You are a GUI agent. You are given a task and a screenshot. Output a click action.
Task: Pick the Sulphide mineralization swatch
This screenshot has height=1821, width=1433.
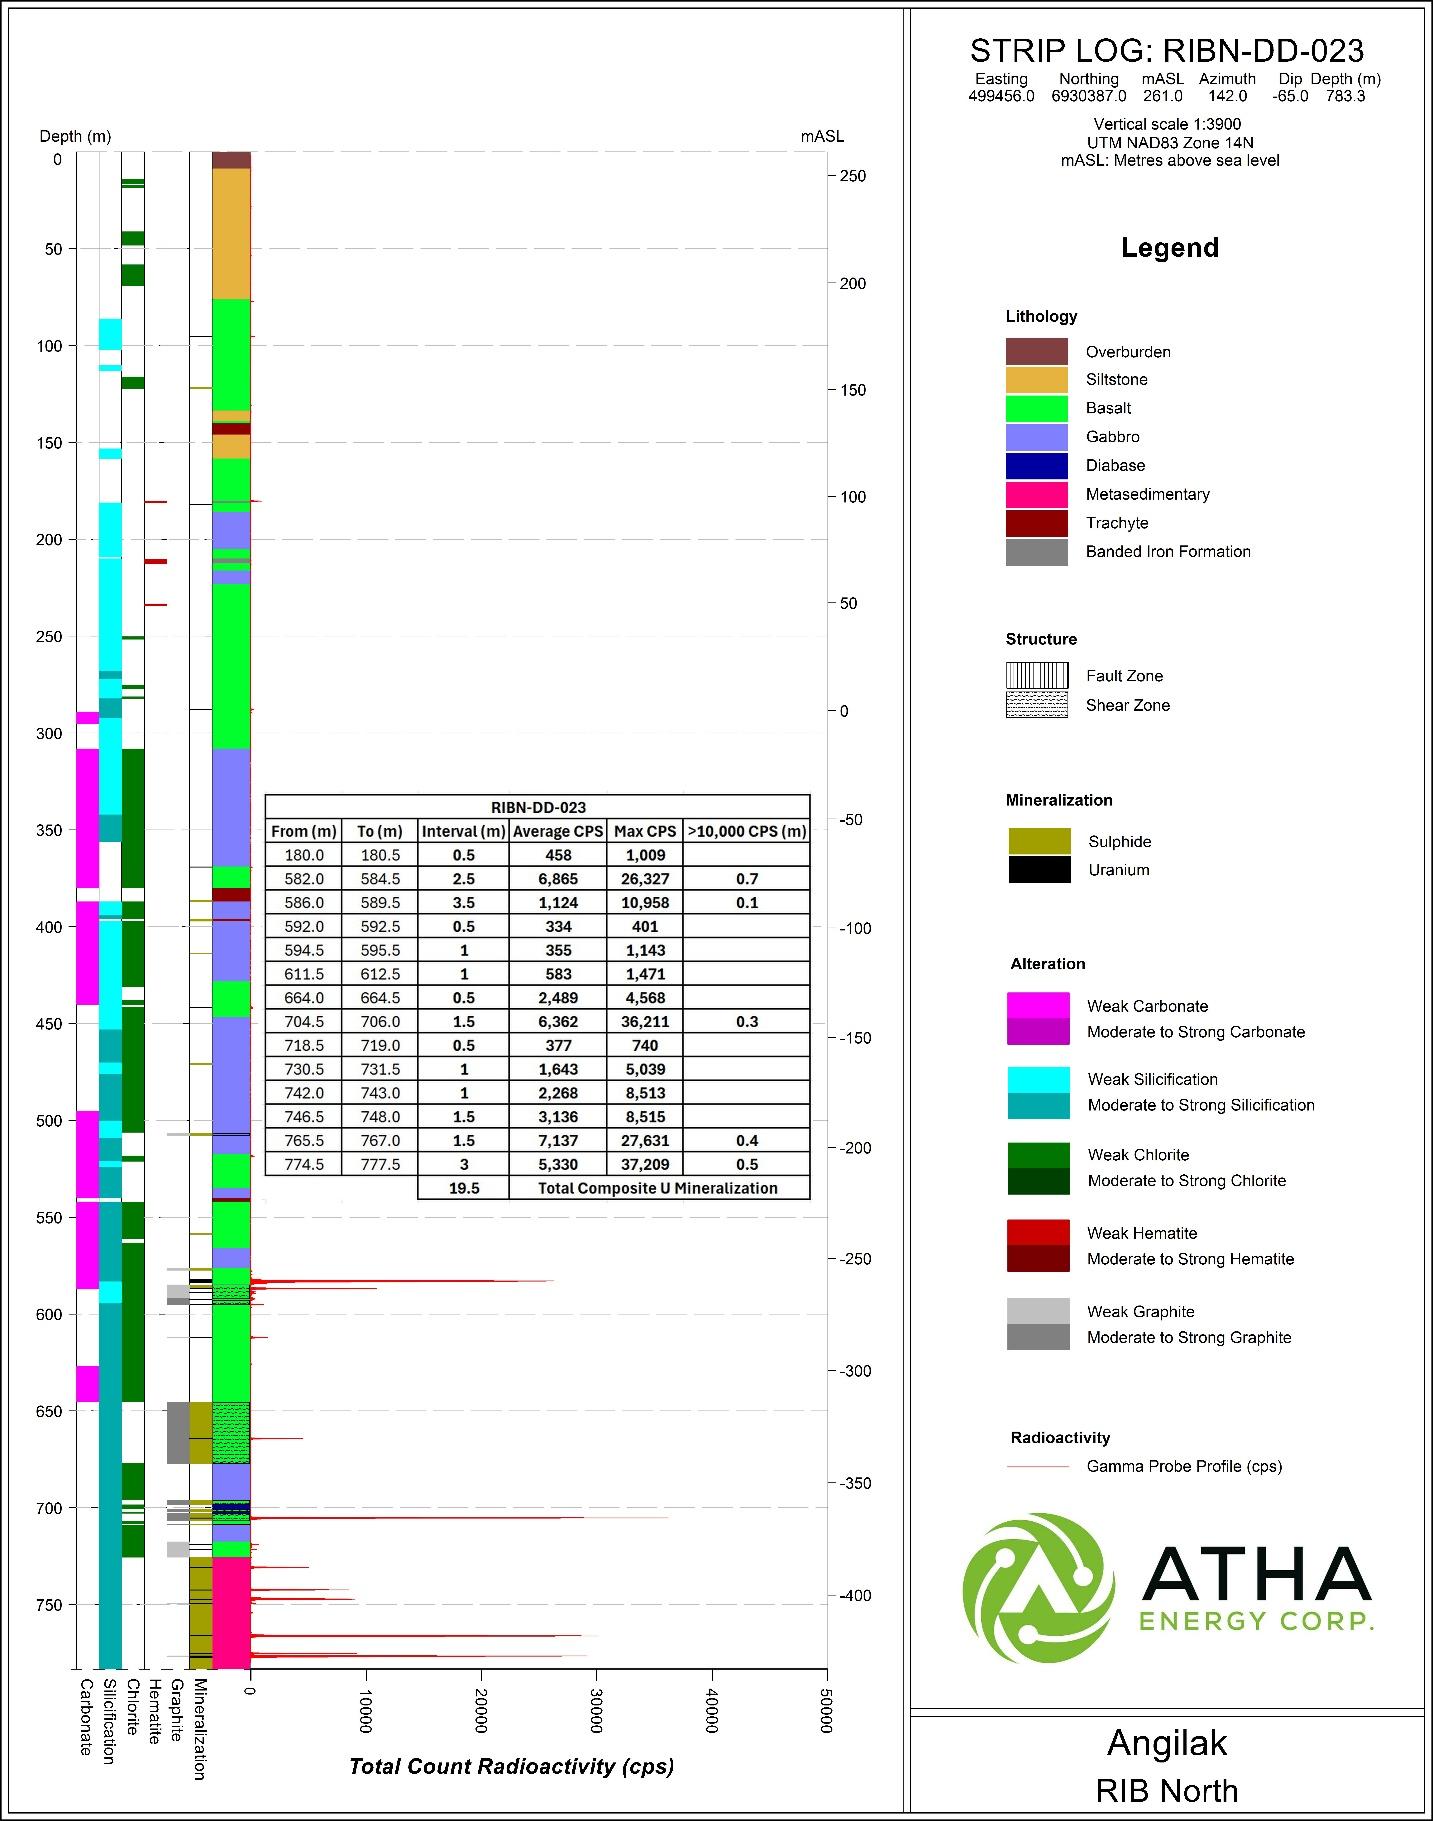coord(1039,841)
